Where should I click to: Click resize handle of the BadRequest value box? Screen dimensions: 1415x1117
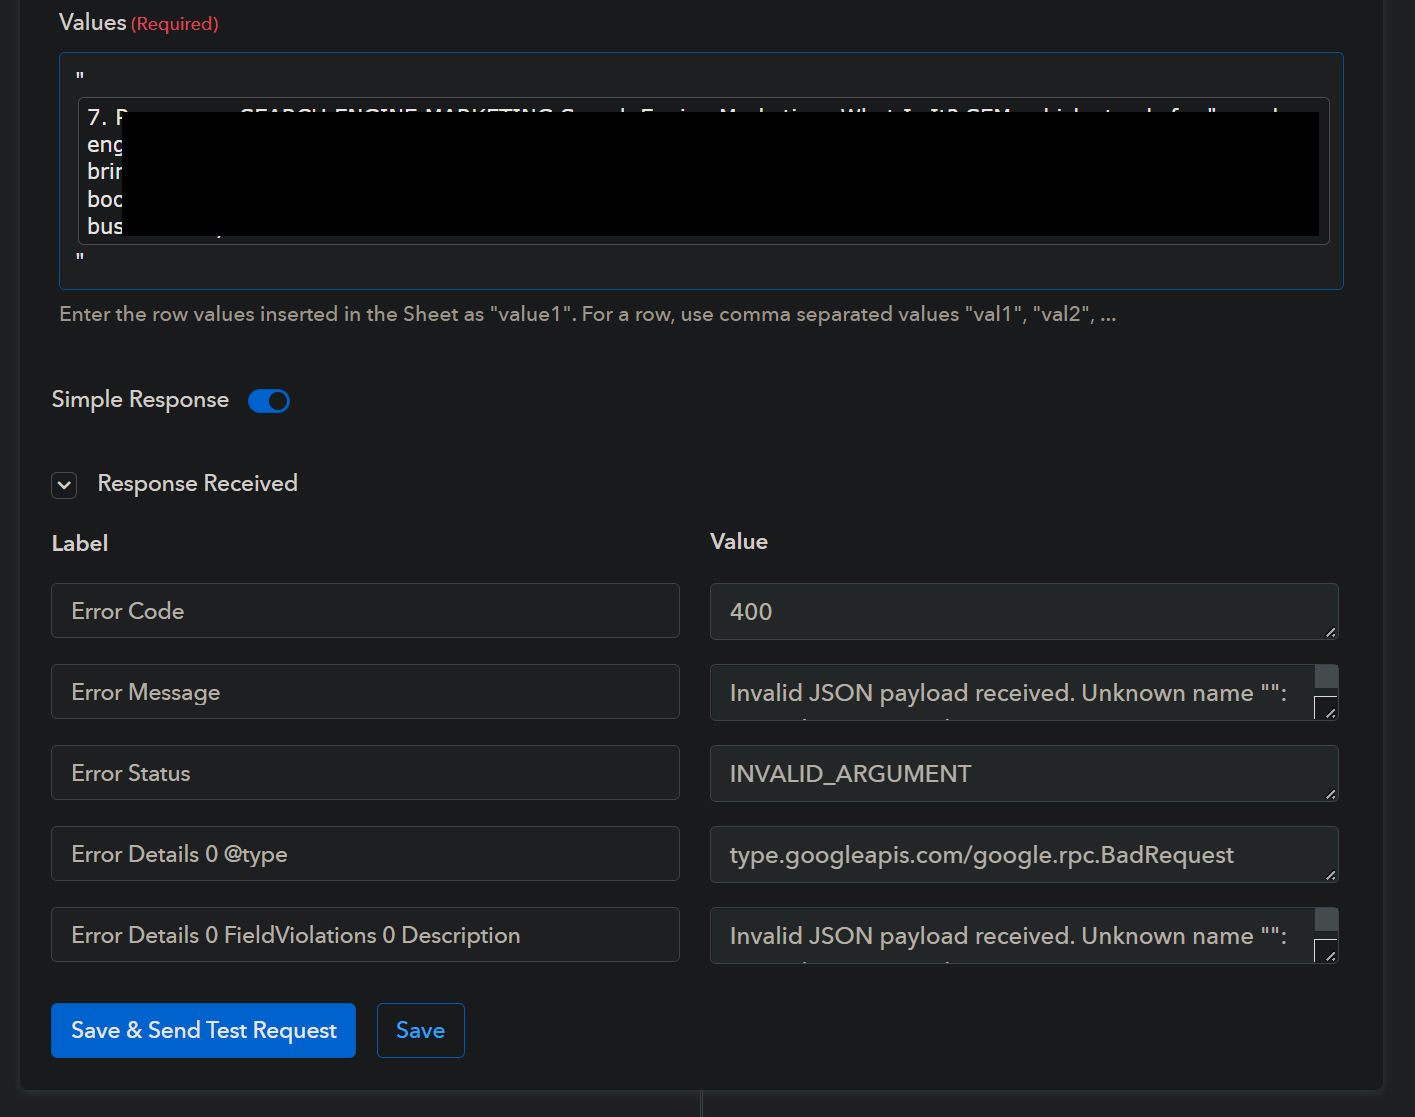tap(1330, 875)
